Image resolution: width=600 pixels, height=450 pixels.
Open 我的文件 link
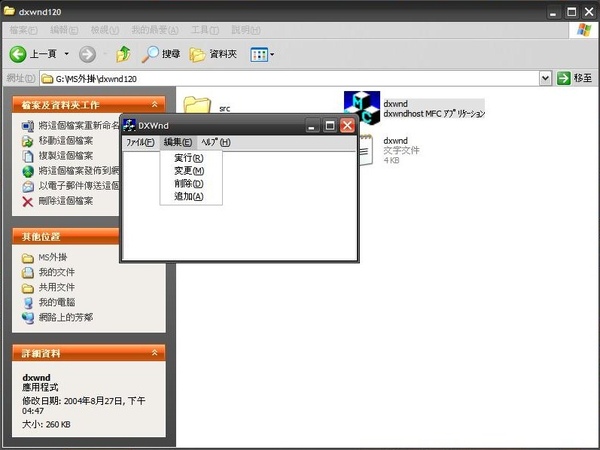tap(57, 272)
